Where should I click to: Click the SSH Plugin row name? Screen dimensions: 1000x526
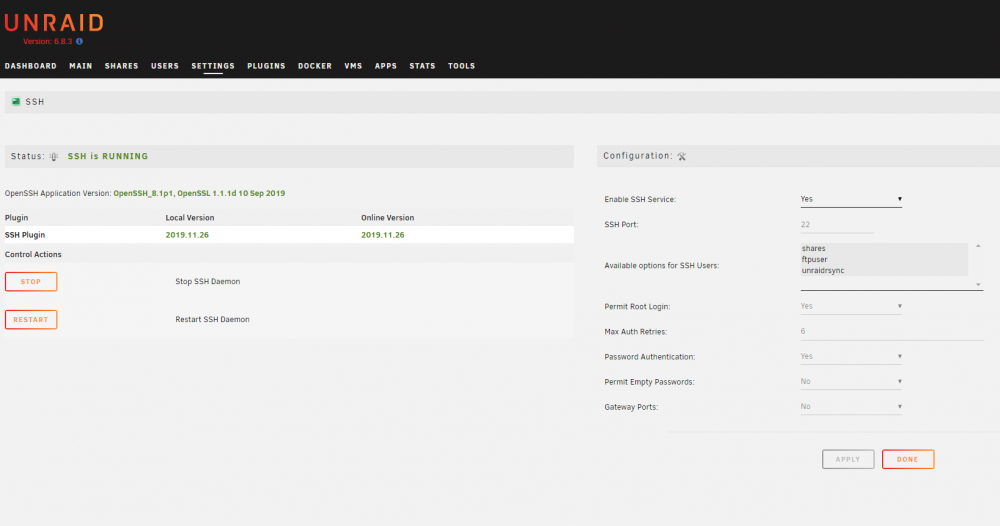click(25, 235)
